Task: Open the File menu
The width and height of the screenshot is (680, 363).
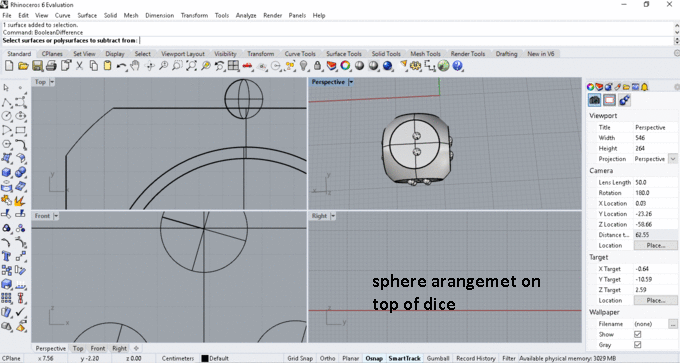Action: [7, 15]
